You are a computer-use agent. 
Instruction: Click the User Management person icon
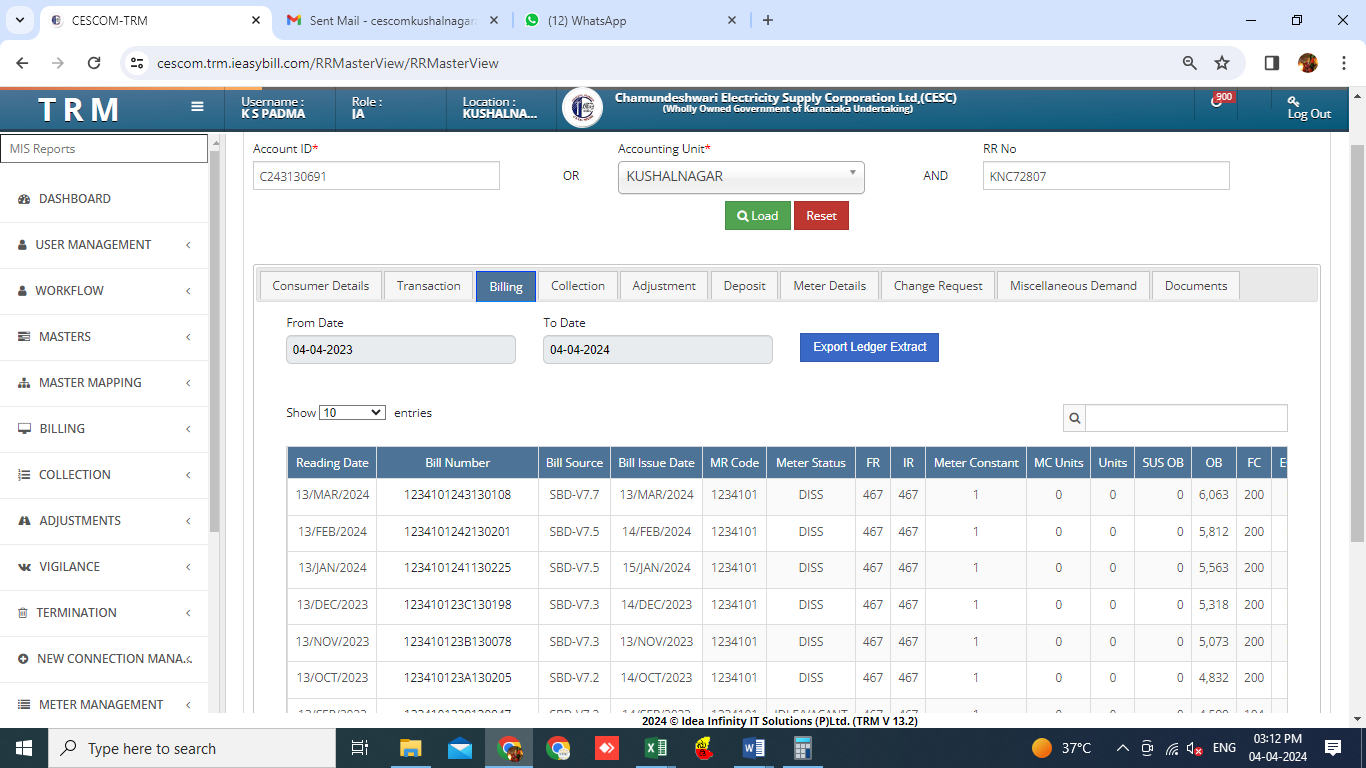(x=23, y=245)
